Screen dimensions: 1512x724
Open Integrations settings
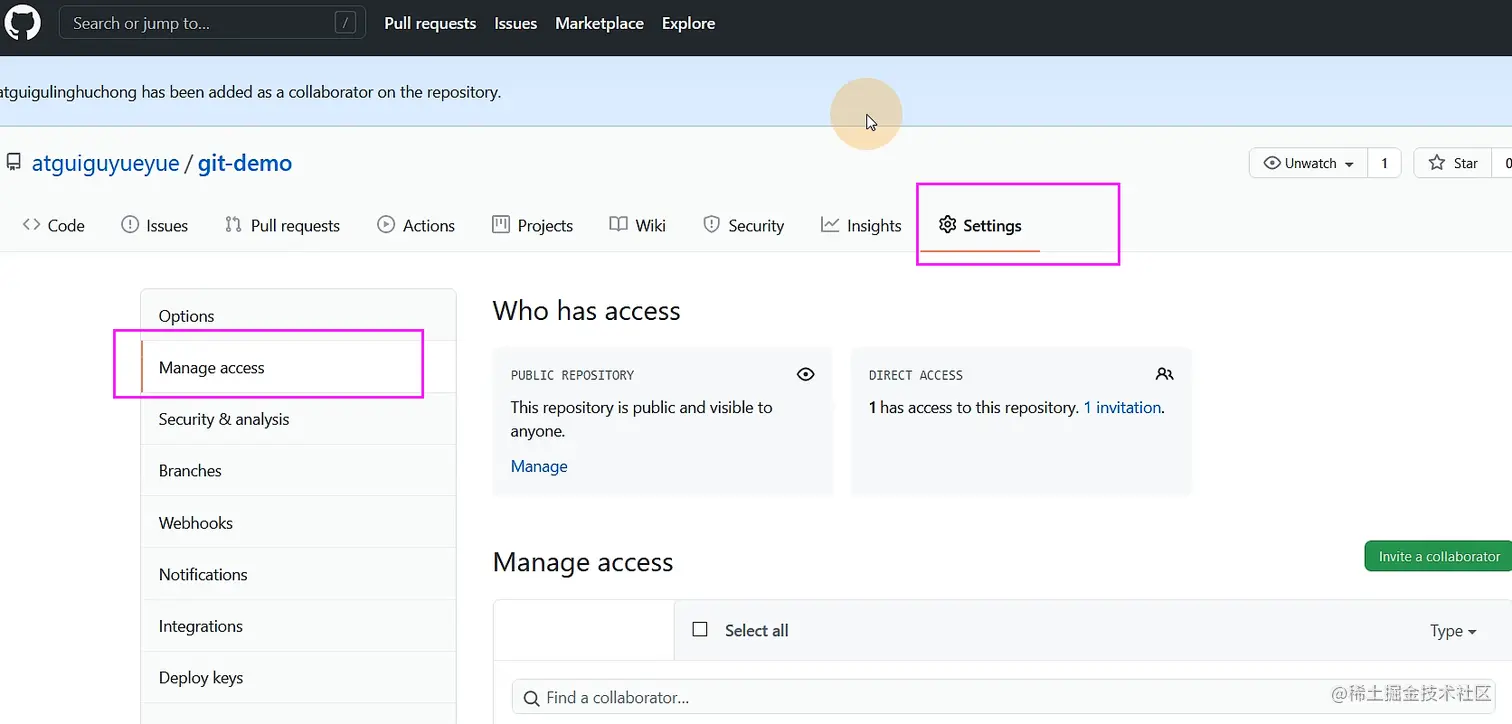298,626
